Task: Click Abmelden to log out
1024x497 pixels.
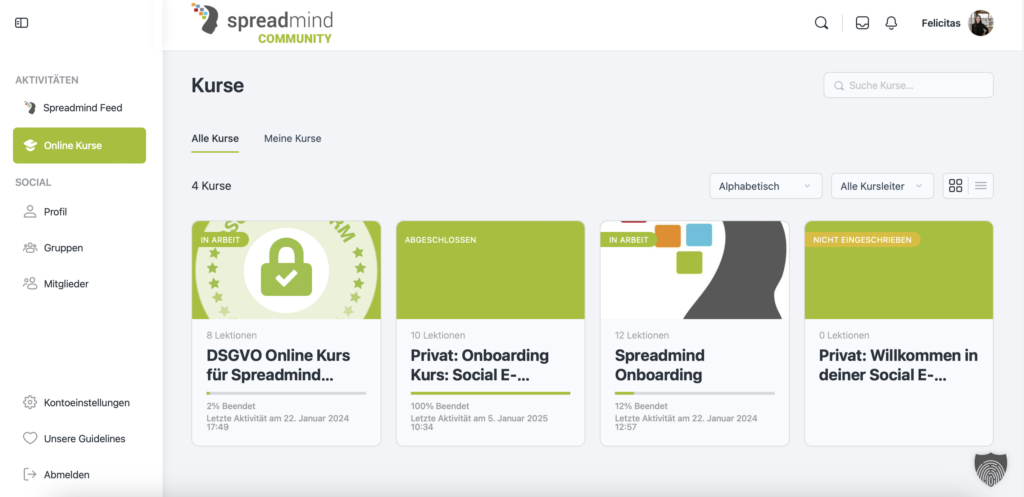Action: pos(66,475)
